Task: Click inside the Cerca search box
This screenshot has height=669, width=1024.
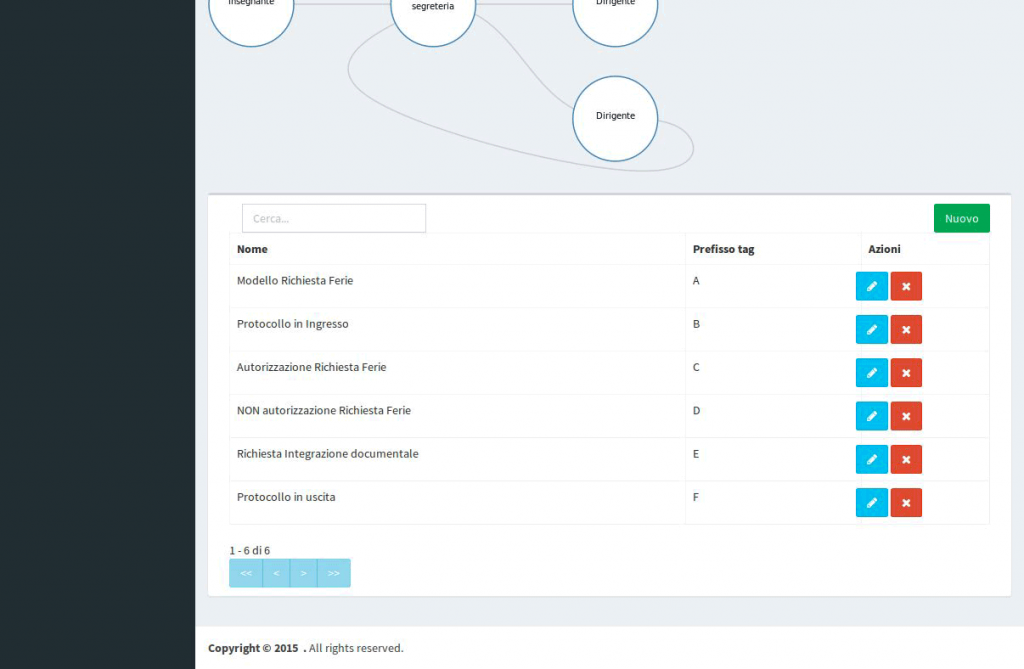Action: coord(333,217)
